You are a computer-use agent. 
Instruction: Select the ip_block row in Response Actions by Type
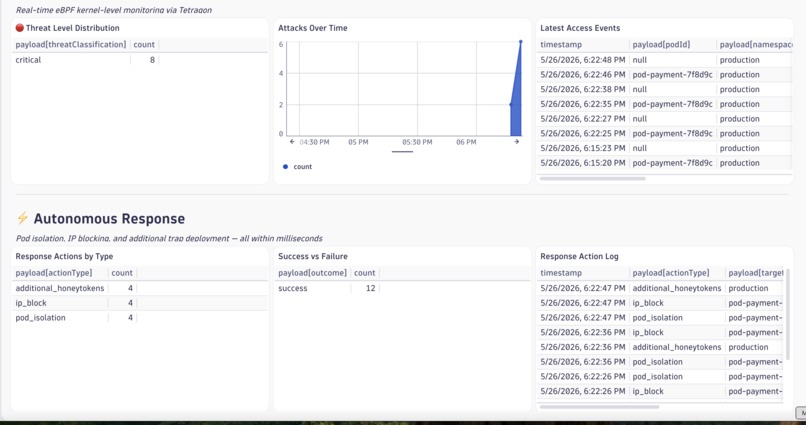click(x=139, y=303)
